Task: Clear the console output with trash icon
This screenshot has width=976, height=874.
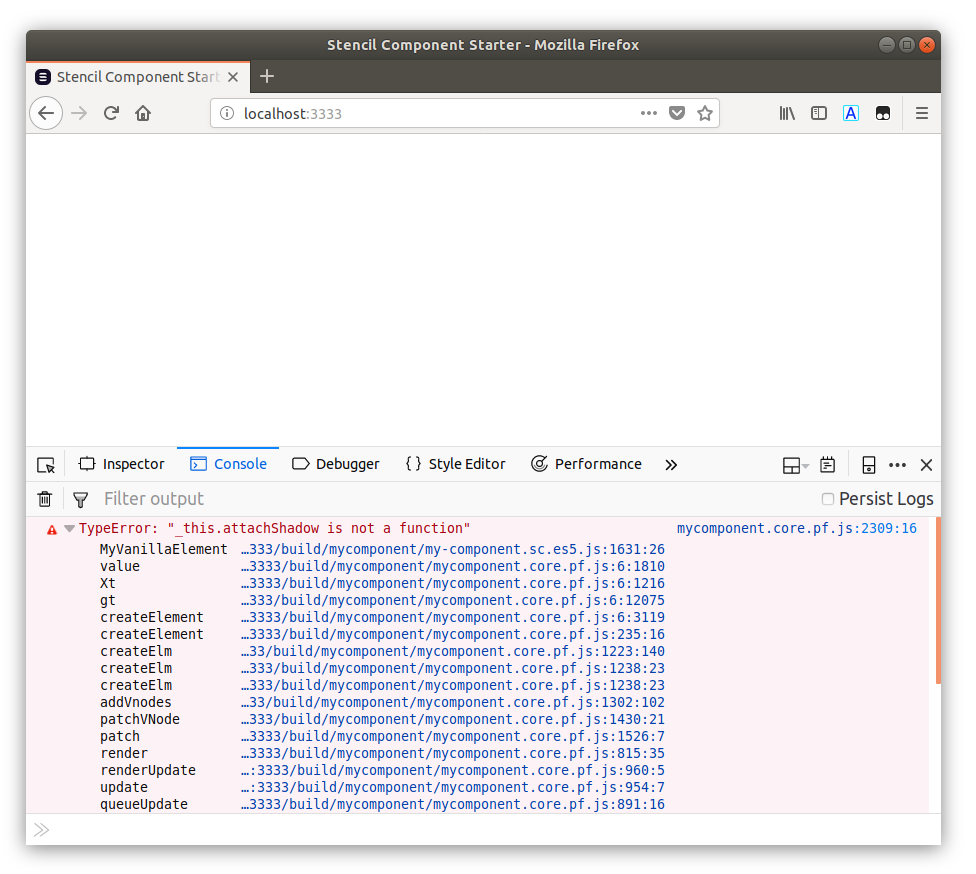Action: pyautogui.click(x=44, y=498)
